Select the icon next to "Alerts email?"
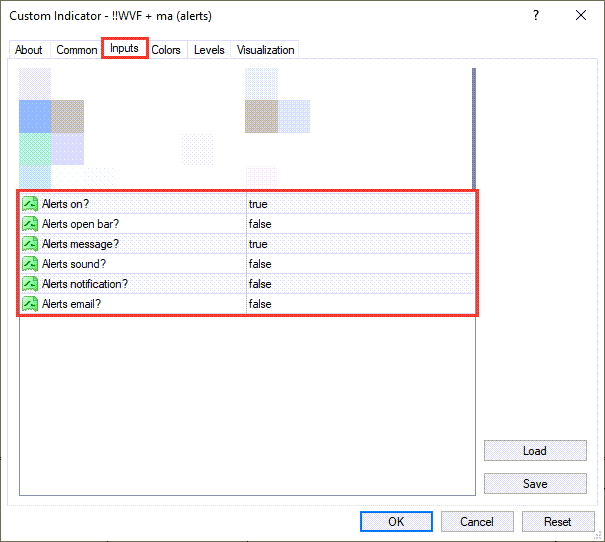This screenshot has height=542, width=605. (x=30, y=304)
